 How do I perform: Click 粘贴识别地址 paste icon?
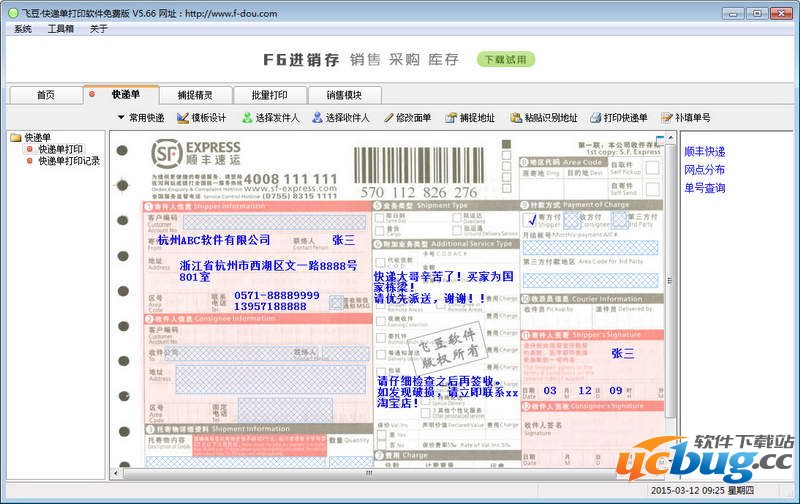pos(516,118)
